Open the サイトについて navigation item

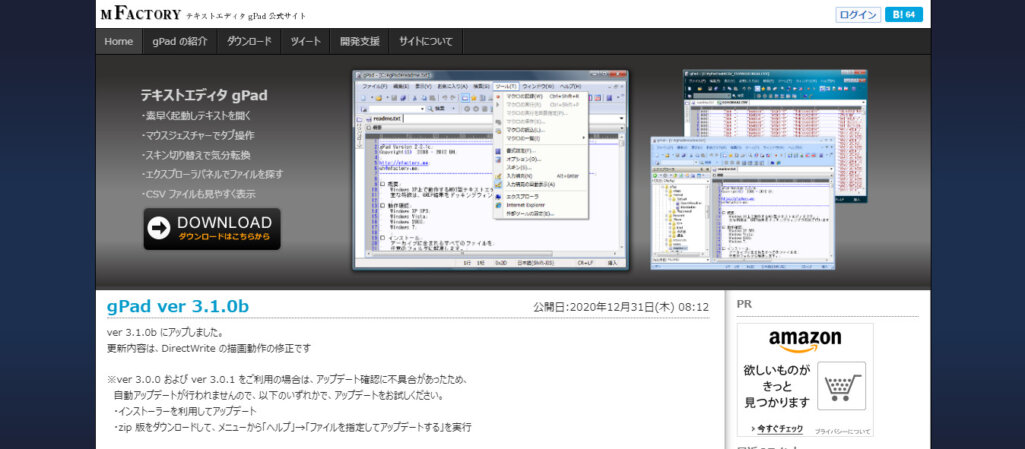click(x=426, y=41)
